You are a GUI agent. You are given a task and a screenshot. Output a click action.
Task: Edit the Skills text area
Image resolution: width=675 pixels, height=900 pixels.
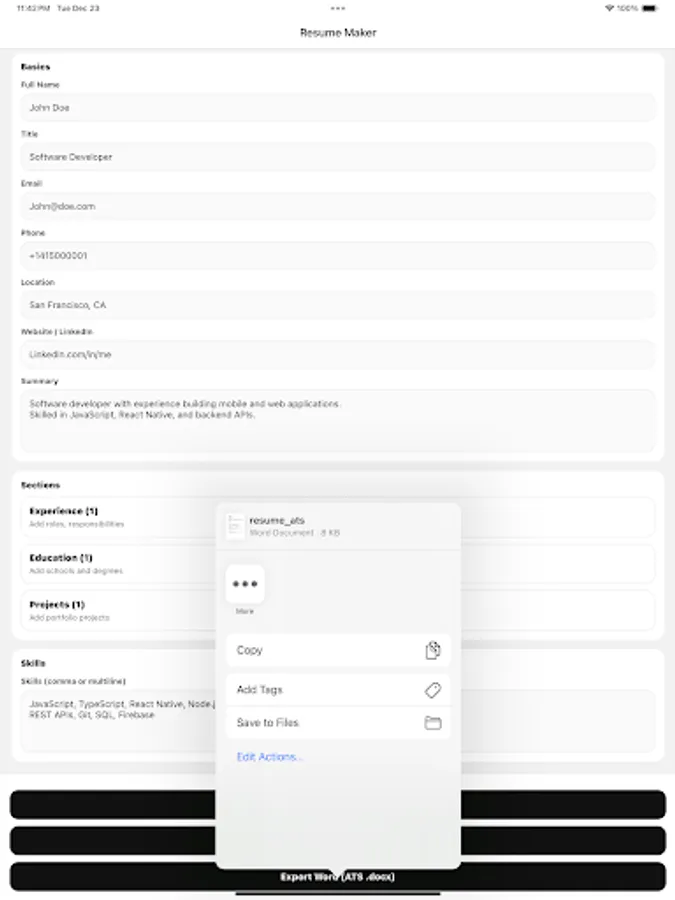point(338,721)
